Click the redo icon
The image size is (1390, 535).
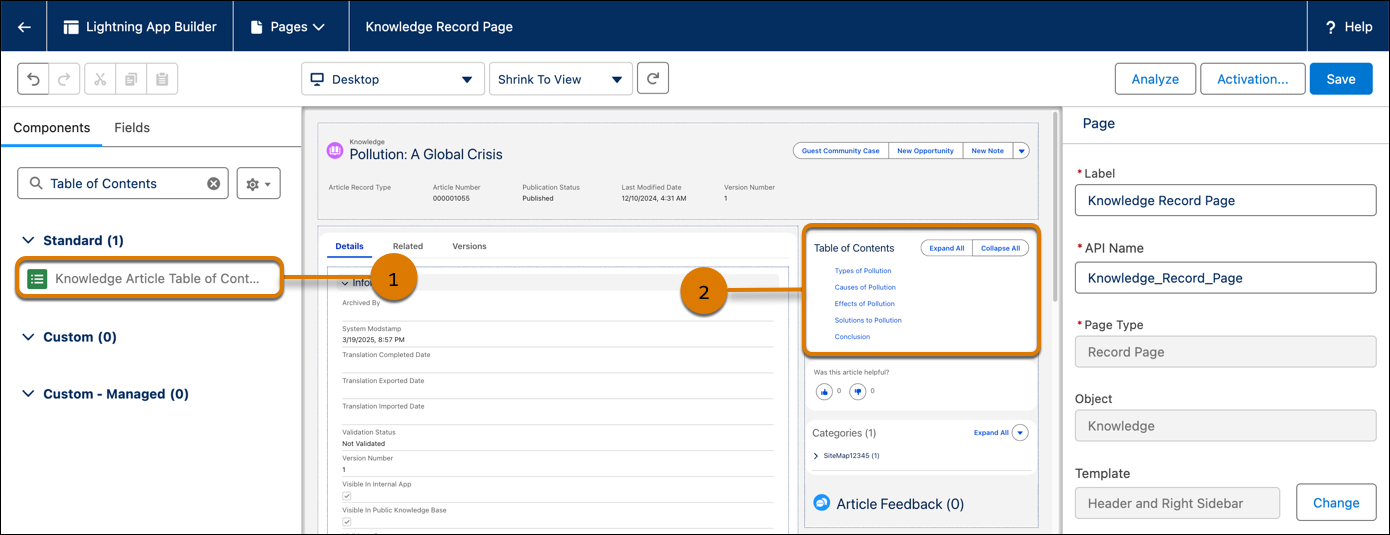[x=63, y=79]
